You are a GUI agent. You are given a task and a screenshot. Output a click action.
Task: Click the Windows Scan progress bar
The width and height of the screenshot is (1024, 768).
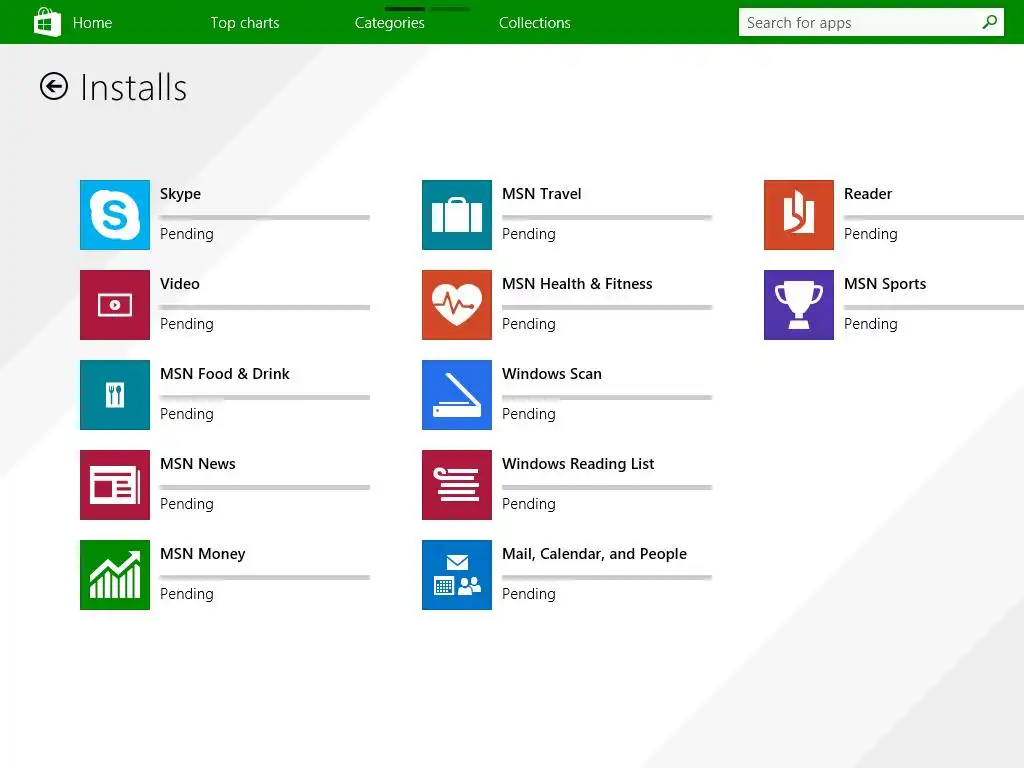click(x=607, y=398)
